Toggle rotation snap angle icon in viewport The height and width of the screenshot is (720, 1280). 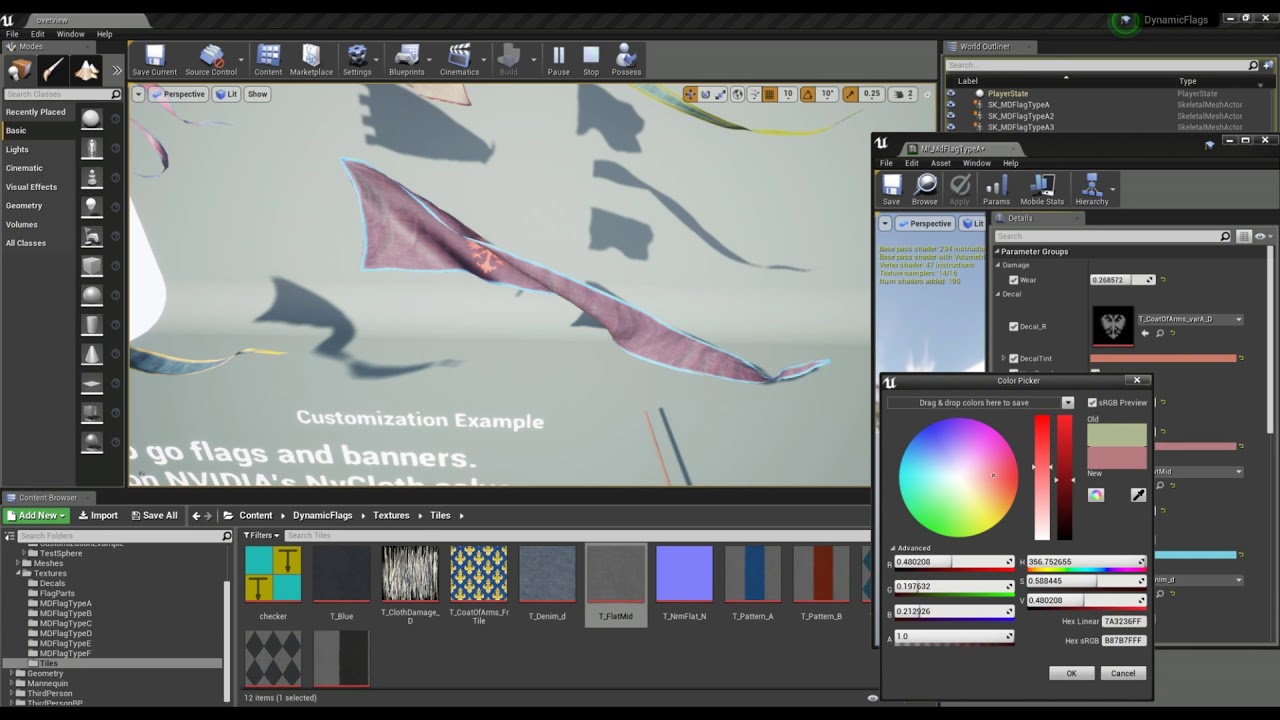(808, 94)
